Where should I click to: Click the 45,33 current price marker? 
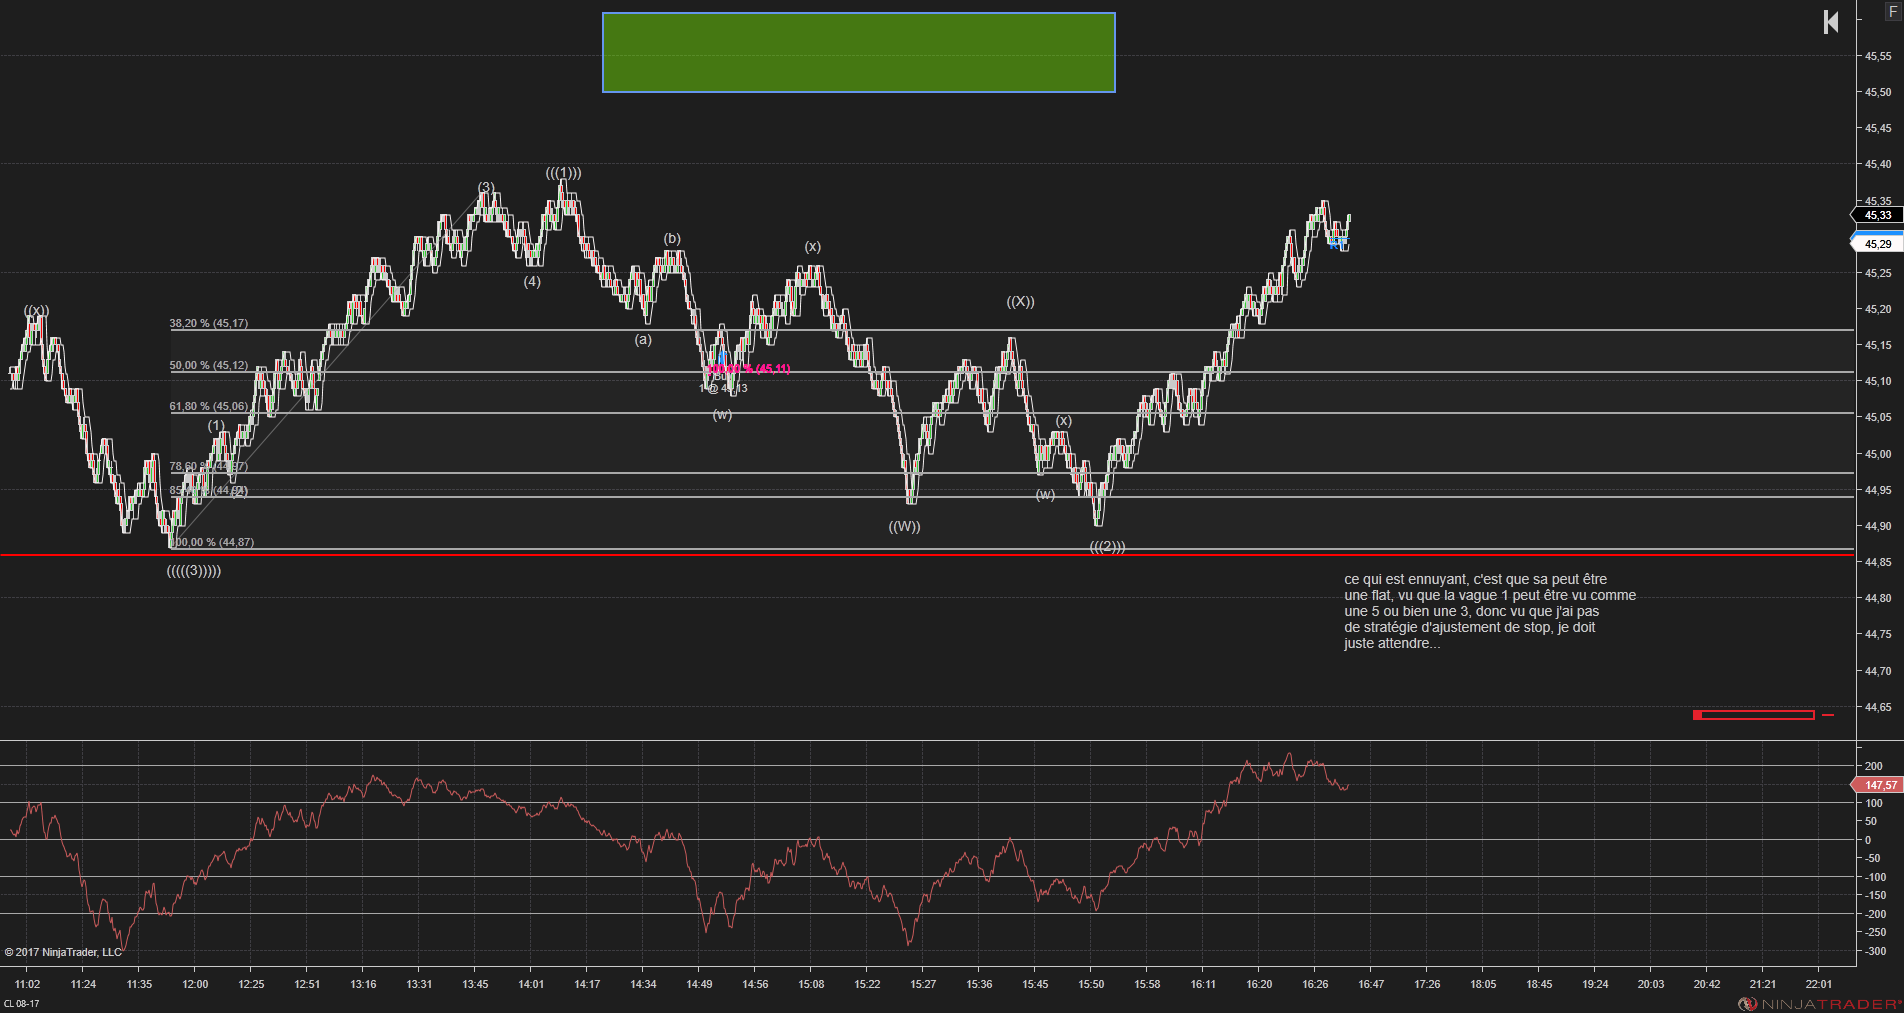tap(1877, 215)
